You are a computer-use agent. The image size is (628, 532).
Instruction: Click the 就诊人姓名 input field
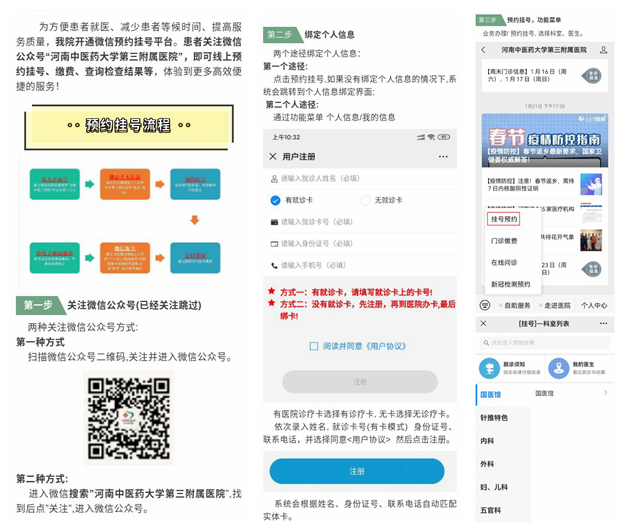coord(360,178)
